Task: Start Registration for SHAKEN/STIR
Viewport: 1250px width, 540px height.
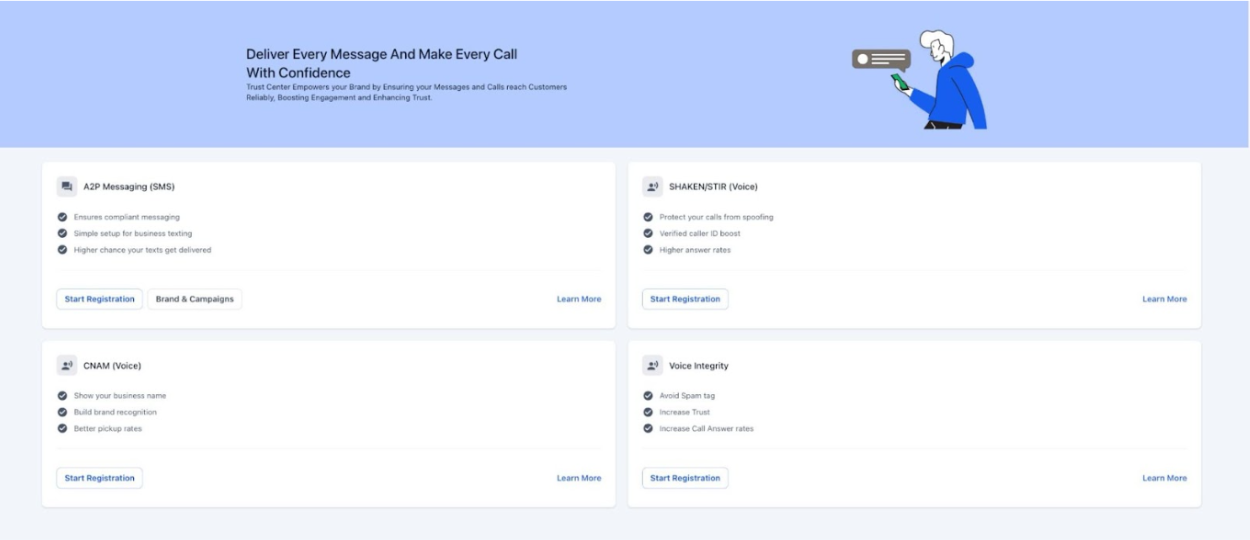Action: (x=684, y=299)
